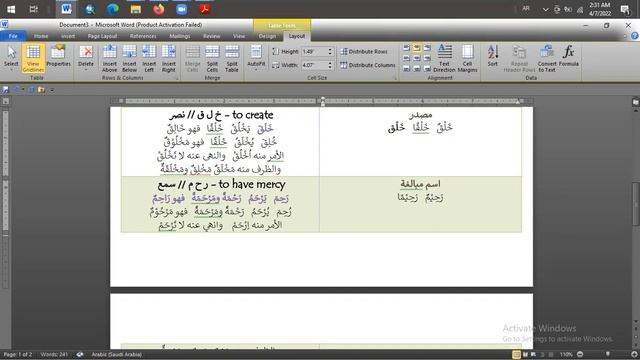Viewport: 640px width, 360px height.
Task: Open Rows & Columns dialog launcher
Action: coord(177,78)
